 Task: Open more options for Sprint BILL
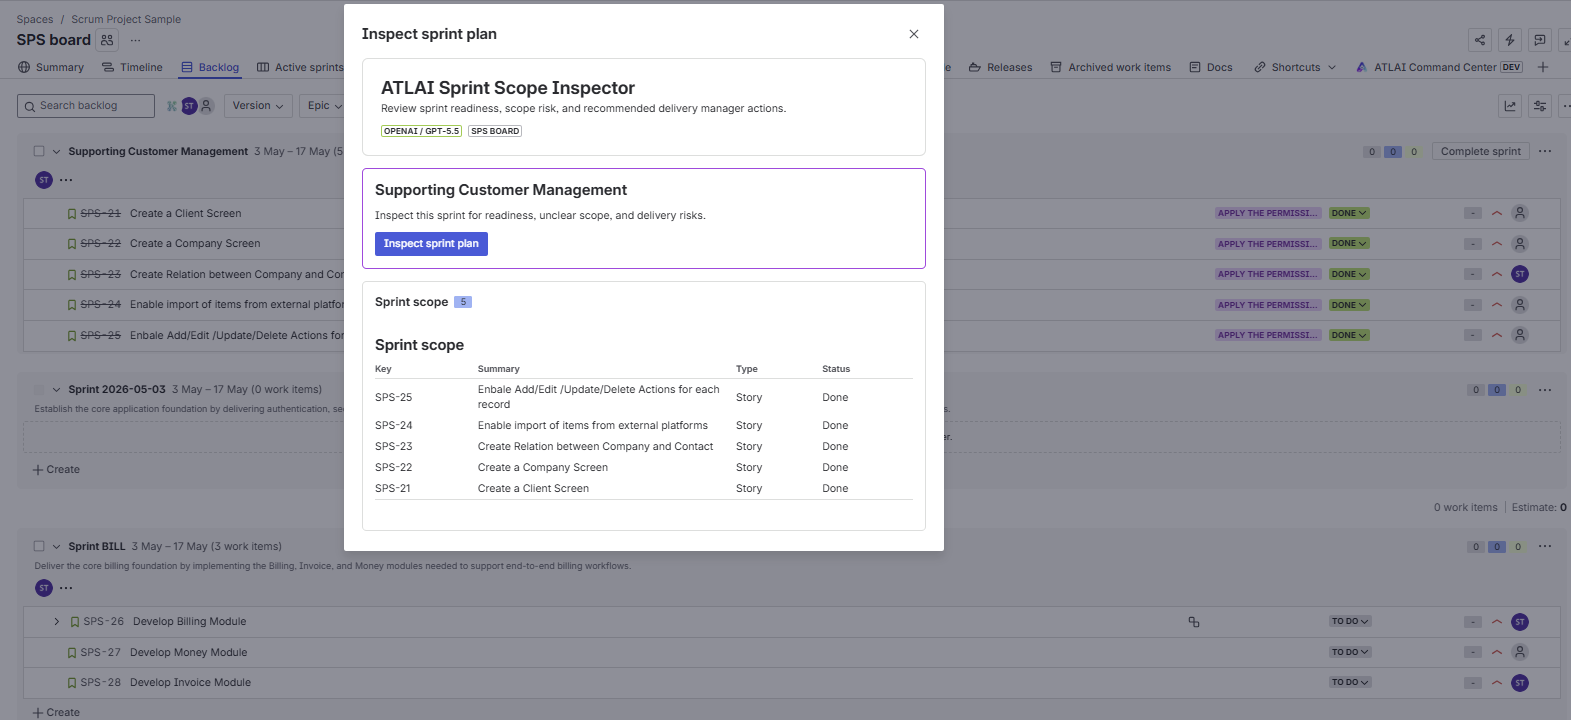tap(1545, 546)
